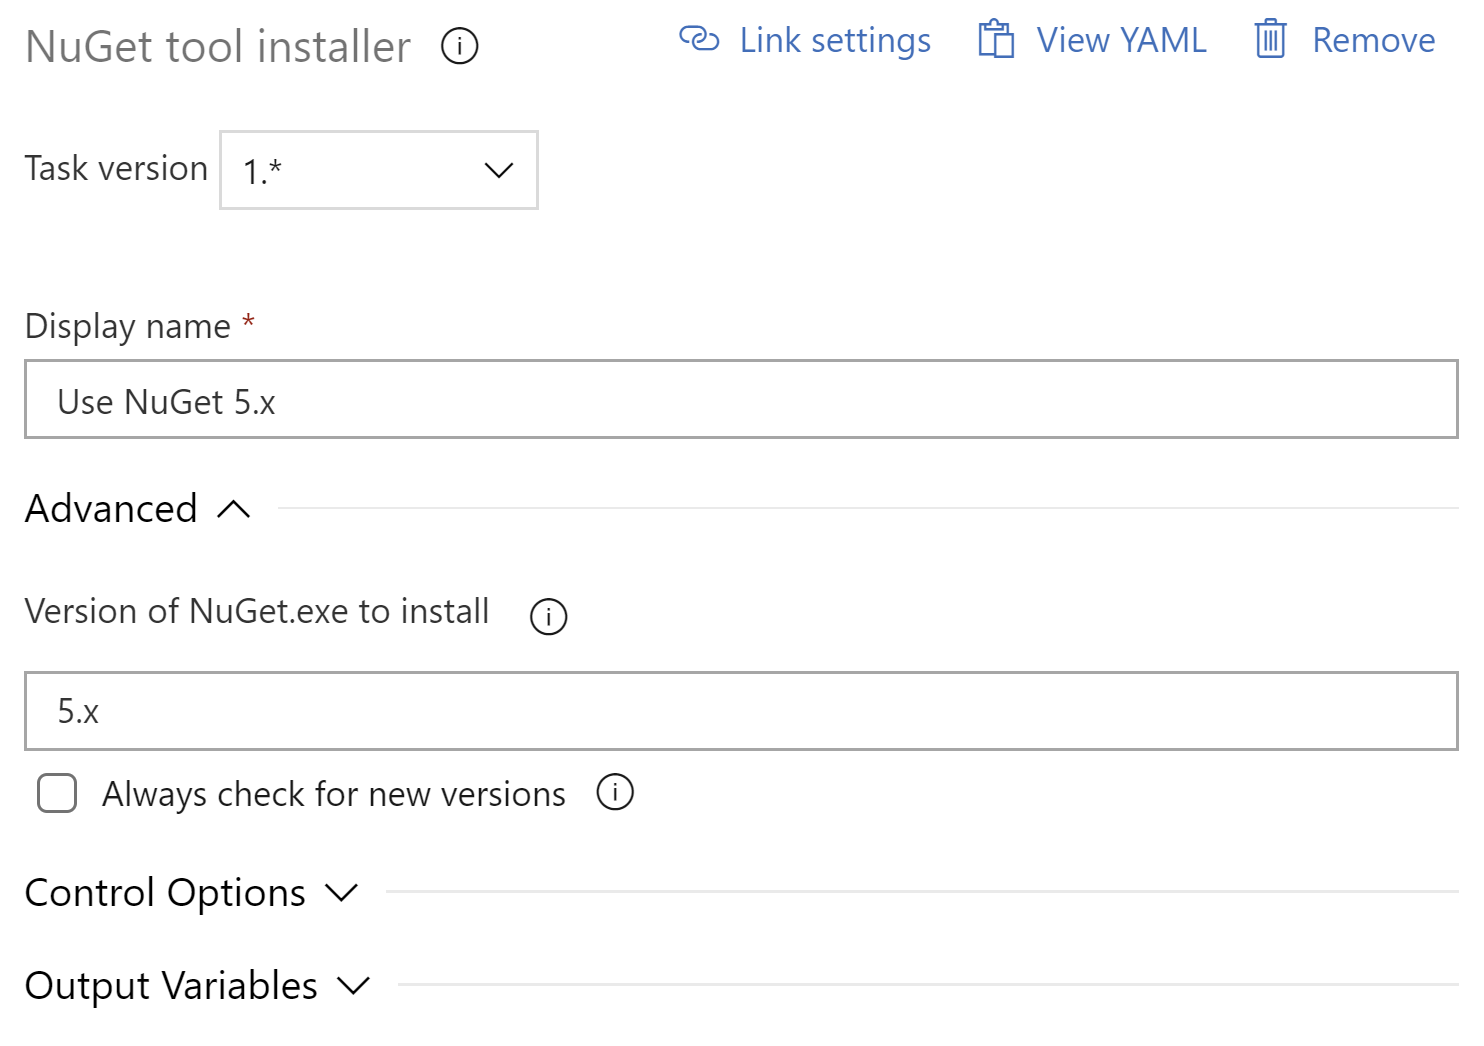Click the Advanced header label
1484x1046 pixels.
111,509
